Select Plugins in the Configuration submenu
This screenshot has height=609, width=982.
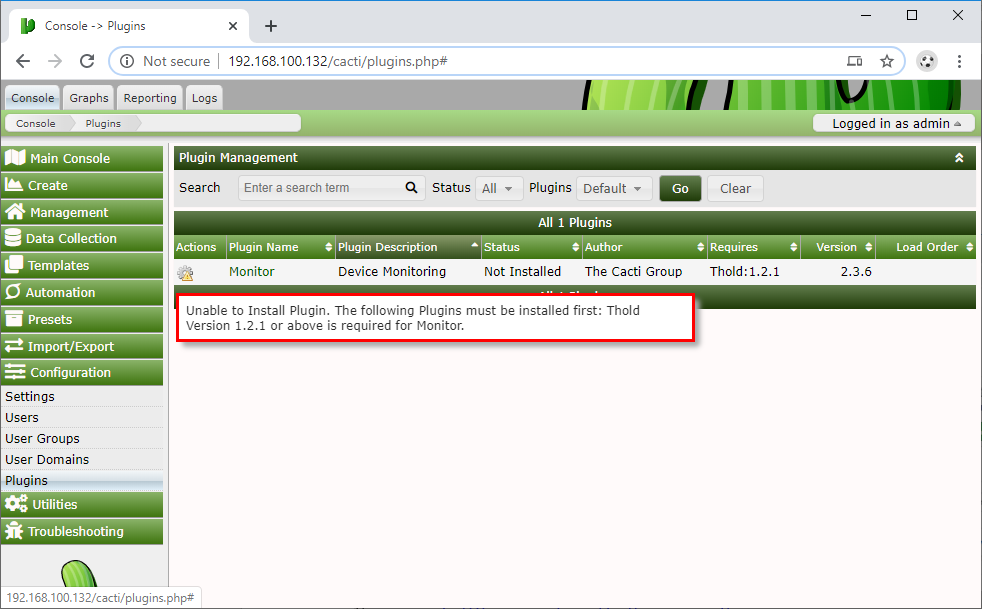[82, 481]
